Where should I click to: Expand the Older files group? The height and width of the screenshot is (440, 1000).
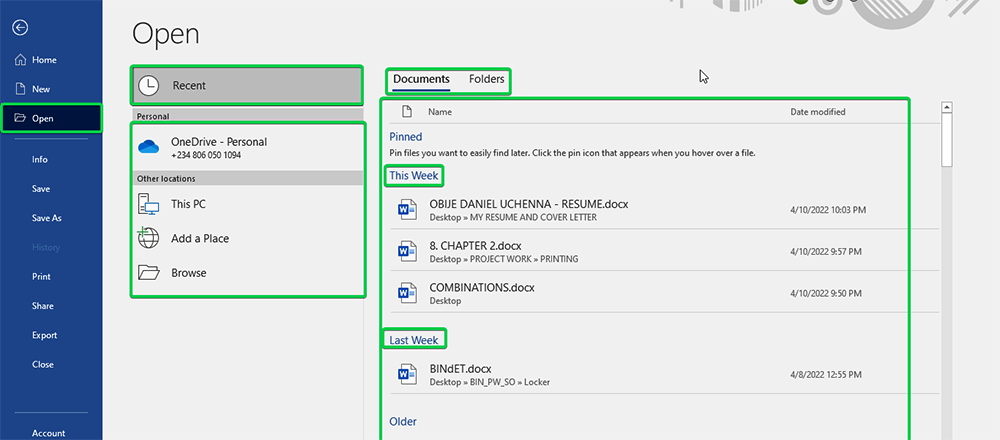[x=403, y=422]
